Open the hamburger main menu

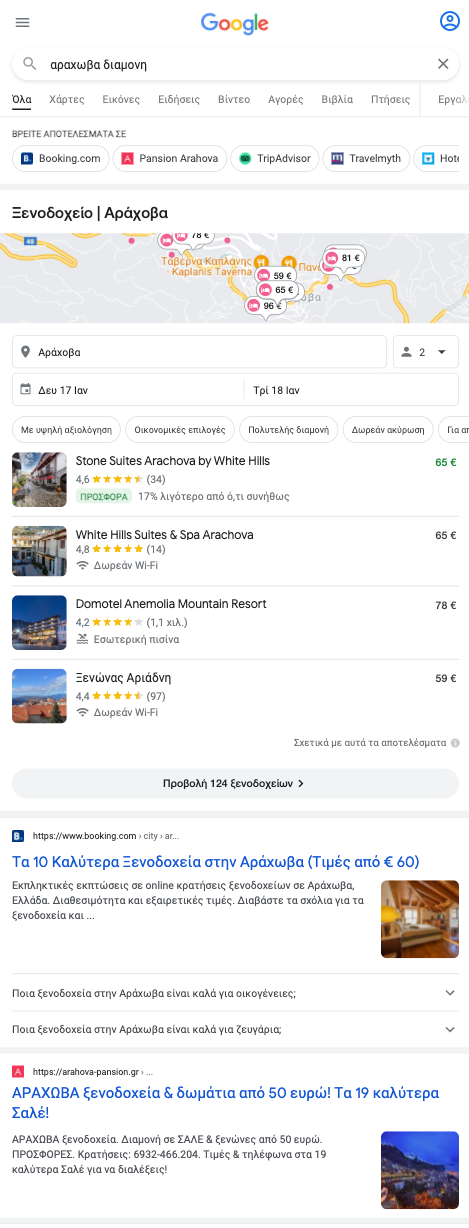pos(23,22)
